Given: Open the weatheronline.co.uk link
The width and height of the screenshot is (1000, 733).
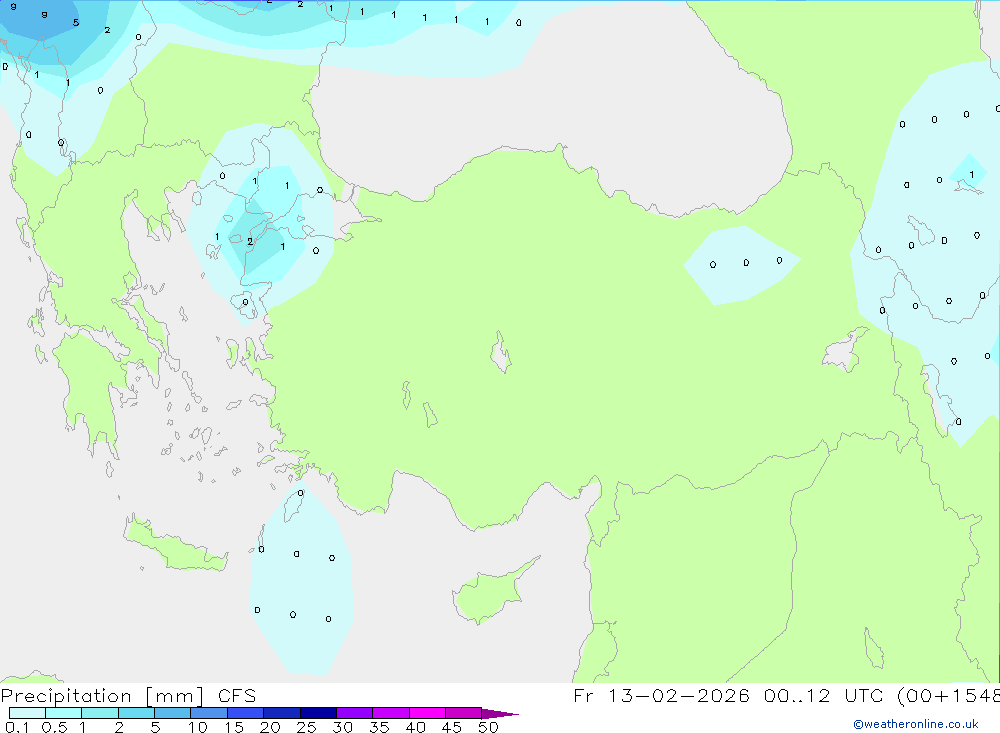Looking at the screenshot, I should pos(916,724).
